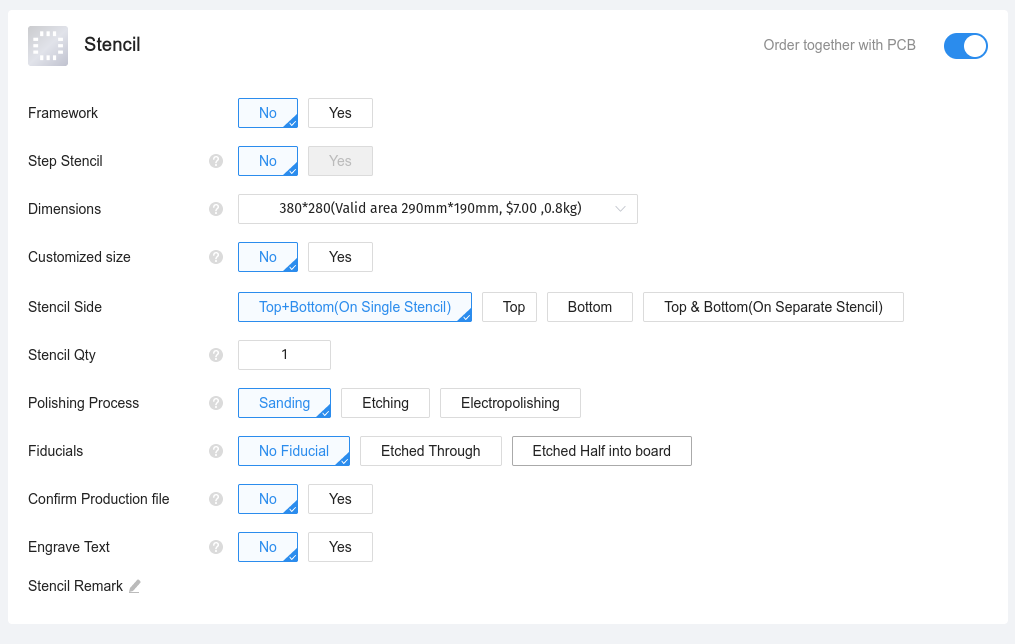Click the help icon beside Dimensions
Viewport: 1015px width, 644px height.
click(x=216, y=209)
